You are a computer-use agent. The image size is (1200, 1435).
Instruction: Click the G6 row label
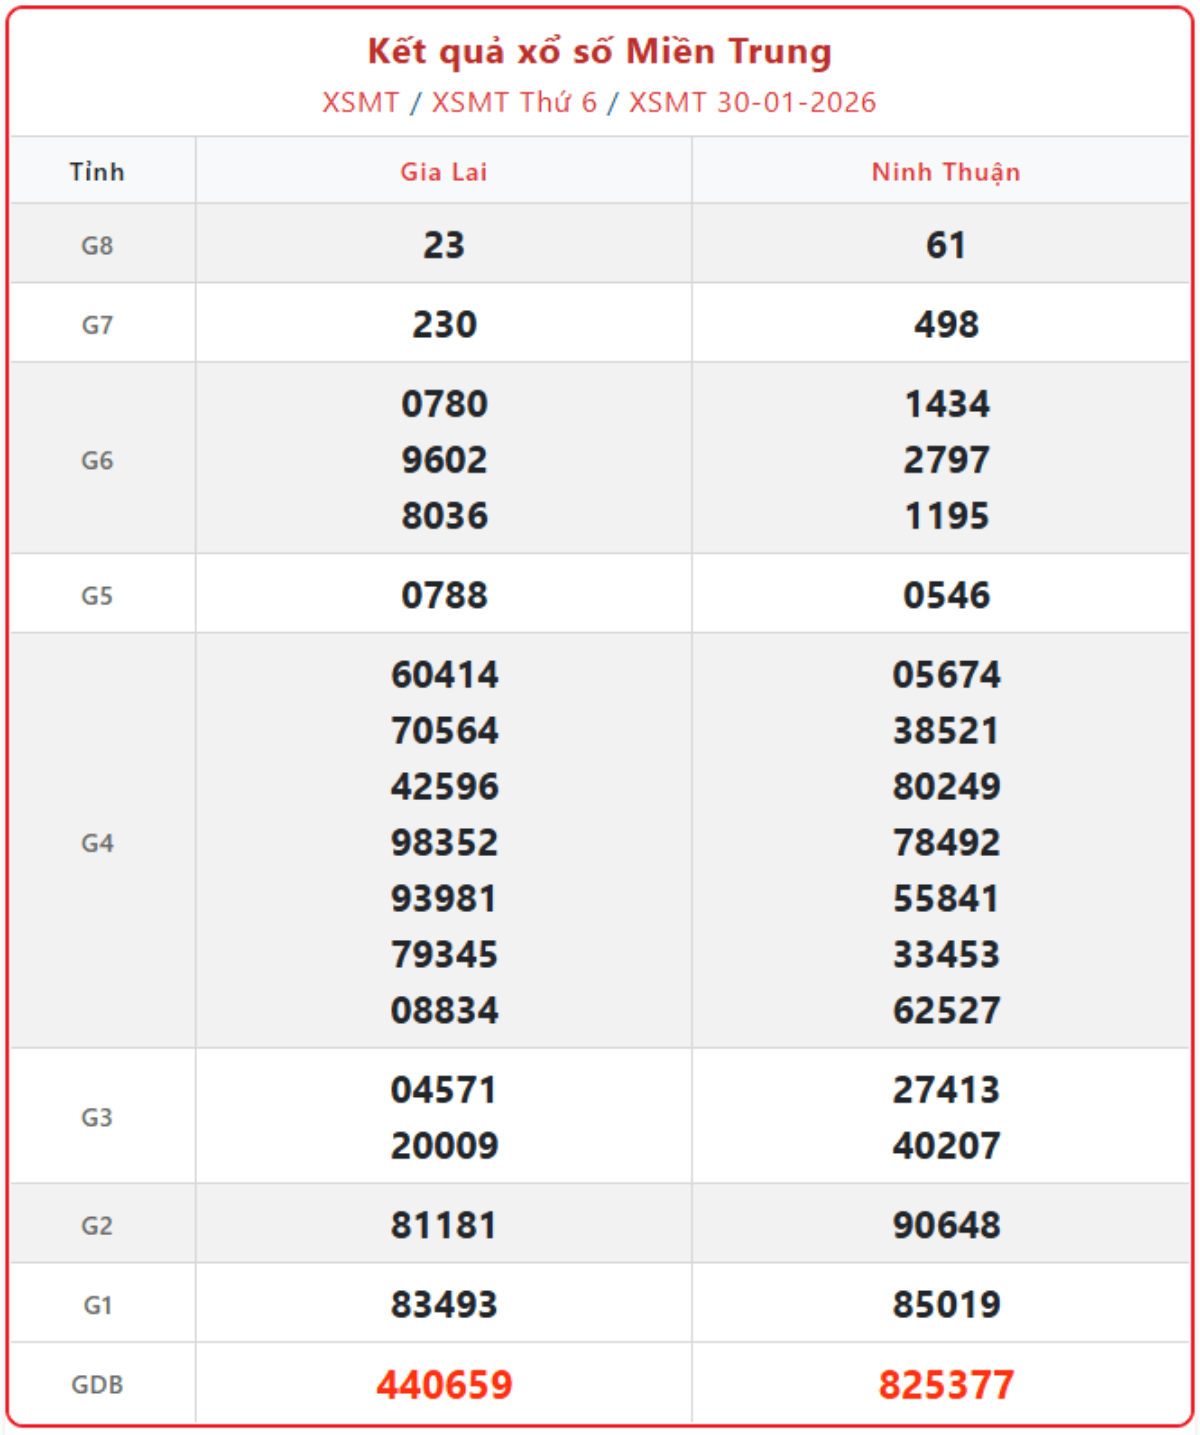point(97,461)
